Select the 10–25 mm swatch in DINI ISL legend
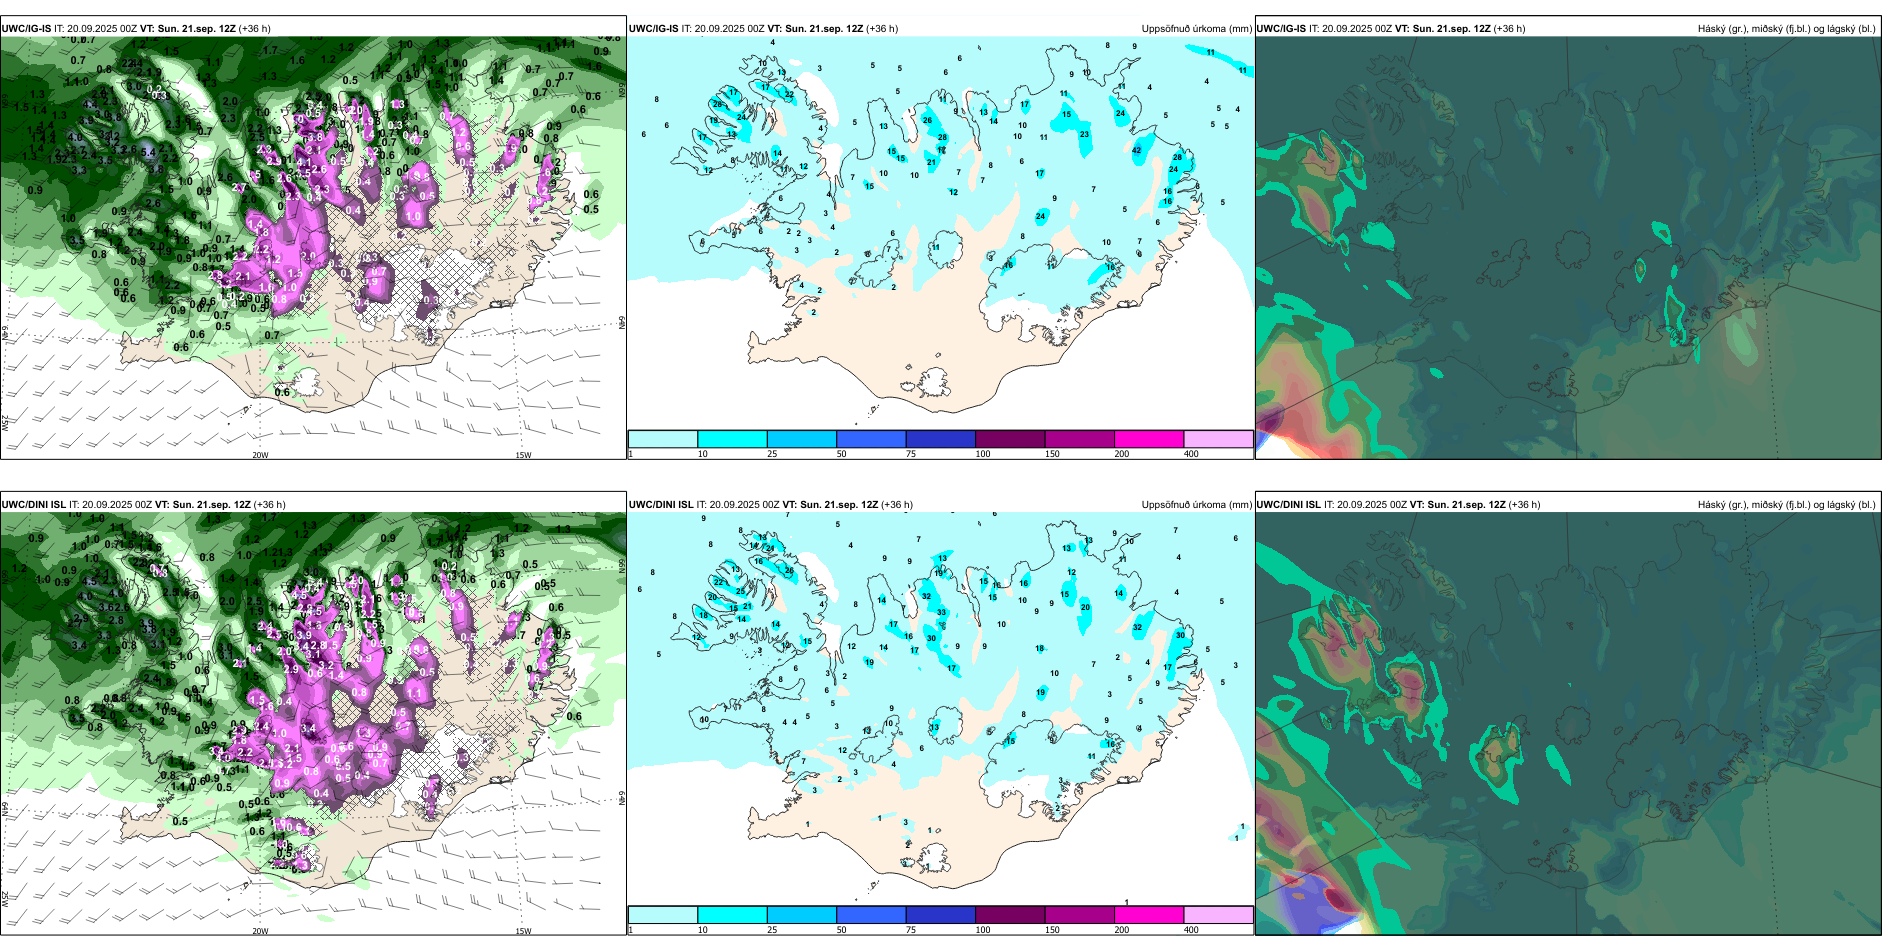The width and height of the screenshot is (1900, 950). [732, 915]
